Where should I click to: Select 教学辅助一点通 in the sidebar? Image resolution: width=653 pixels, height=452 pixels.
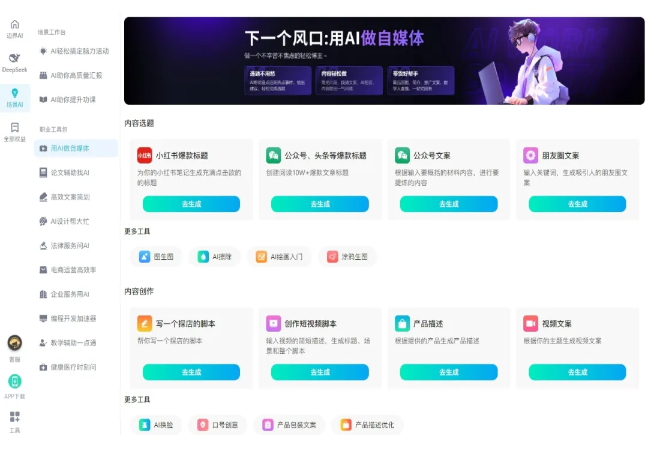[x=76, y=343]
